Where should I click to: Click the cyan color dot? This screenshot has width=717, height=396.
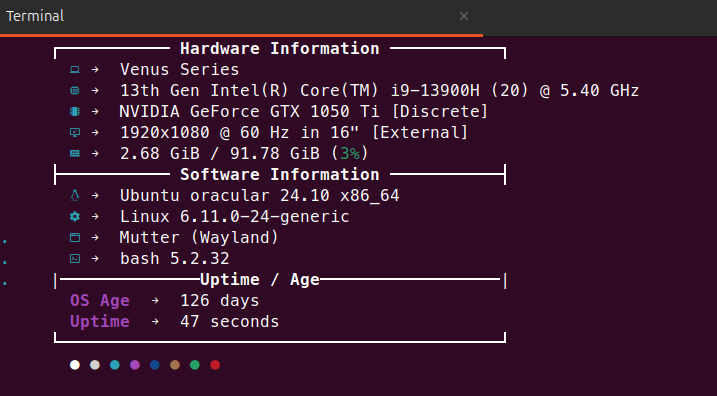[x=115, y=365]
